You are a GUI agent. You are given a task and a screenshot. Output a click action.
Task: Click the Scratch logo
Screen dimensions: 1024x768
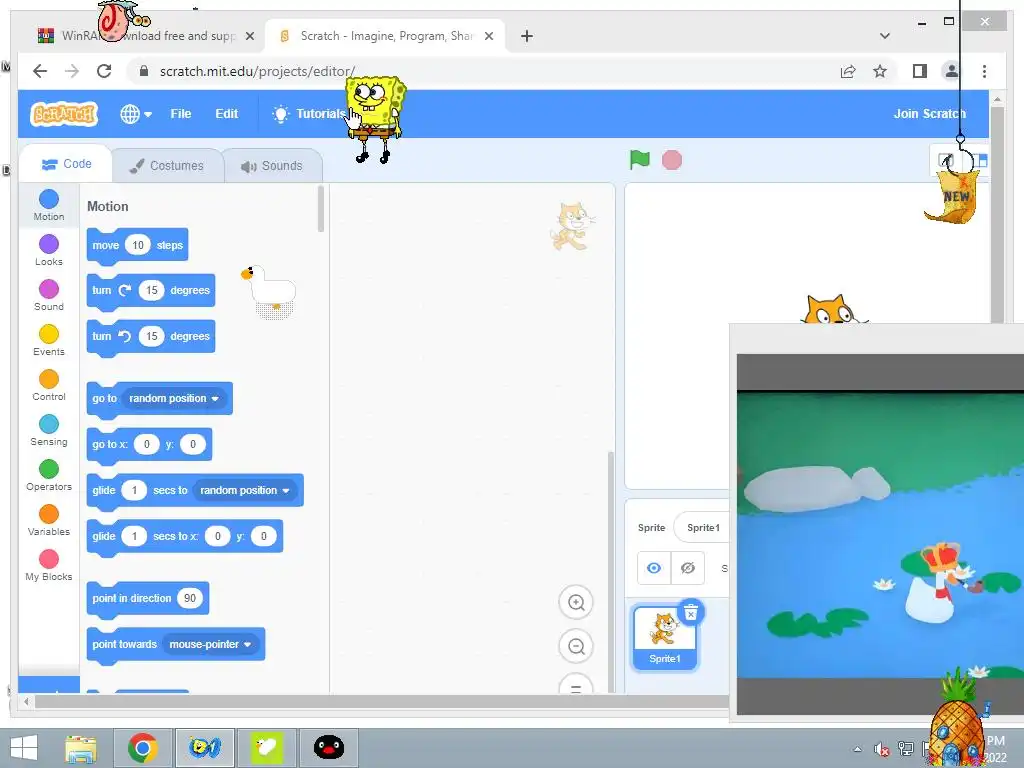coord(64,114)
